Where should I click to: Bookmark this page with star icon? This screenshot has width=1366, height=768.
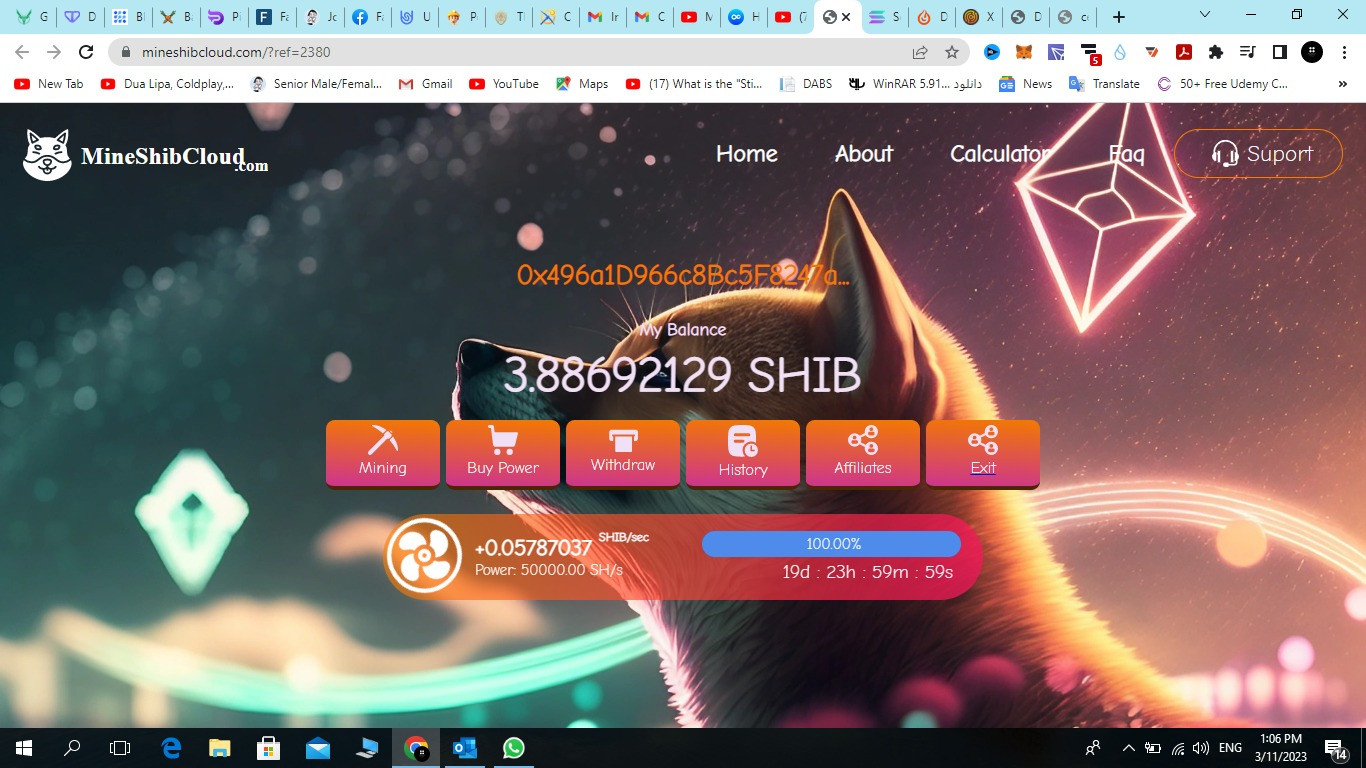click(952, 52)
